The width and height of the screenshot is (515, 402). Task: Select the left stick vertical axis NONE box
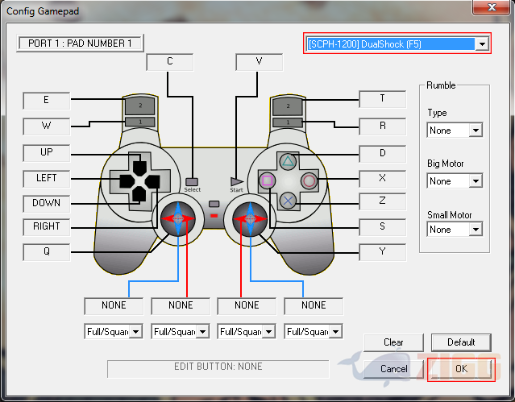coord(114,306)
